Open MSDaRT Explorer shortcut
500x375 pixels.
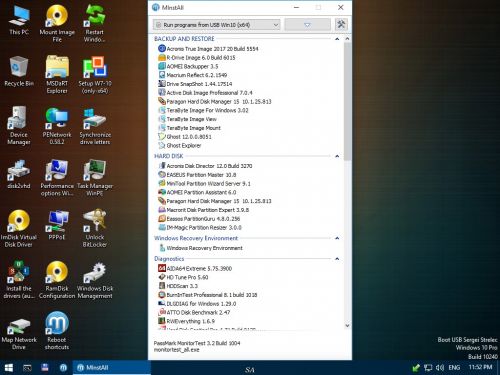(57, 75)
